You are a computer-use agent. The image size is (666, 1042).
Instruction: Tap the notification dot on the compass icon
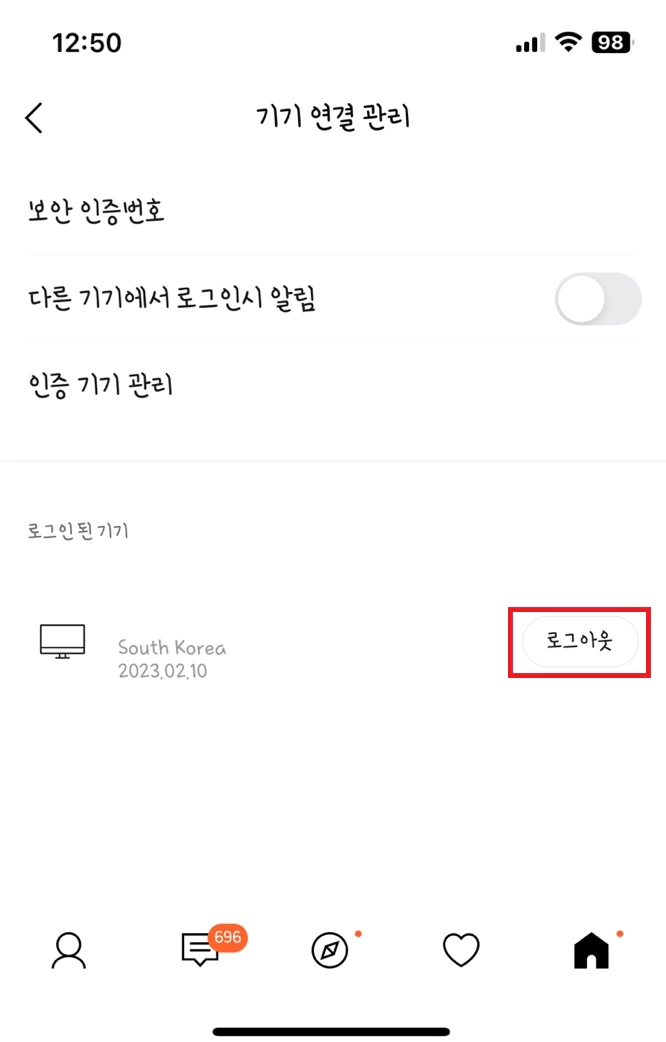point(359,934)
